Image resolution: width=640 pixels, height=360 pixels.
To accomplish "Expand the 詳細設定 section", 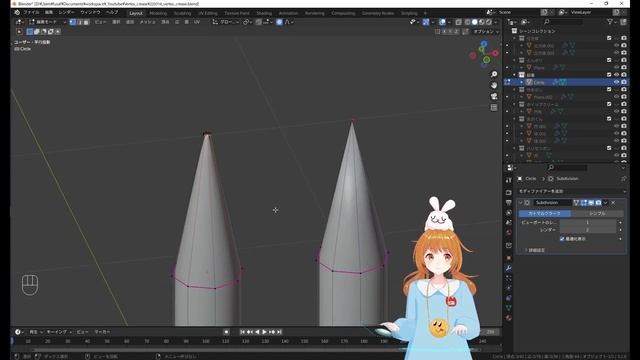I will (535, 250).
